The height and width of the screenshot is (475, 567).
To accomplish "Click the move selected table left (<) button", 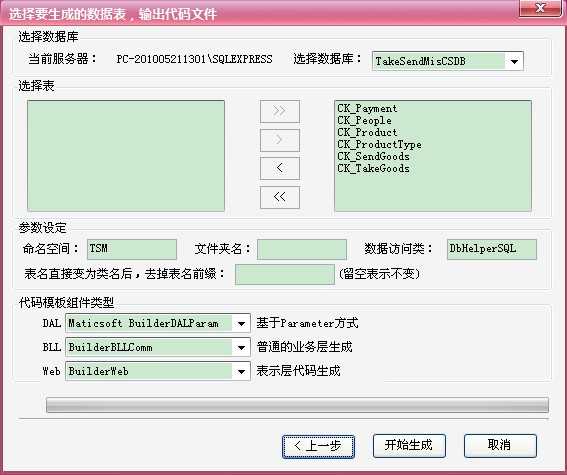I will click(280, 168).
